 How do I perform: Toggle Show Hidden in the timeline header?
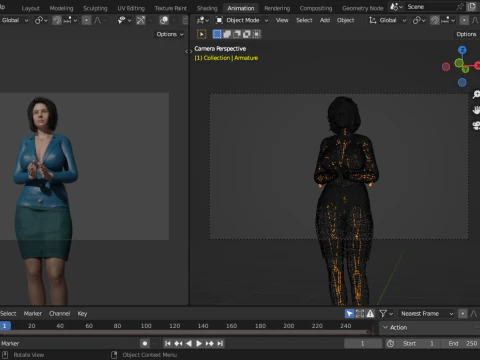pos(360,314)
